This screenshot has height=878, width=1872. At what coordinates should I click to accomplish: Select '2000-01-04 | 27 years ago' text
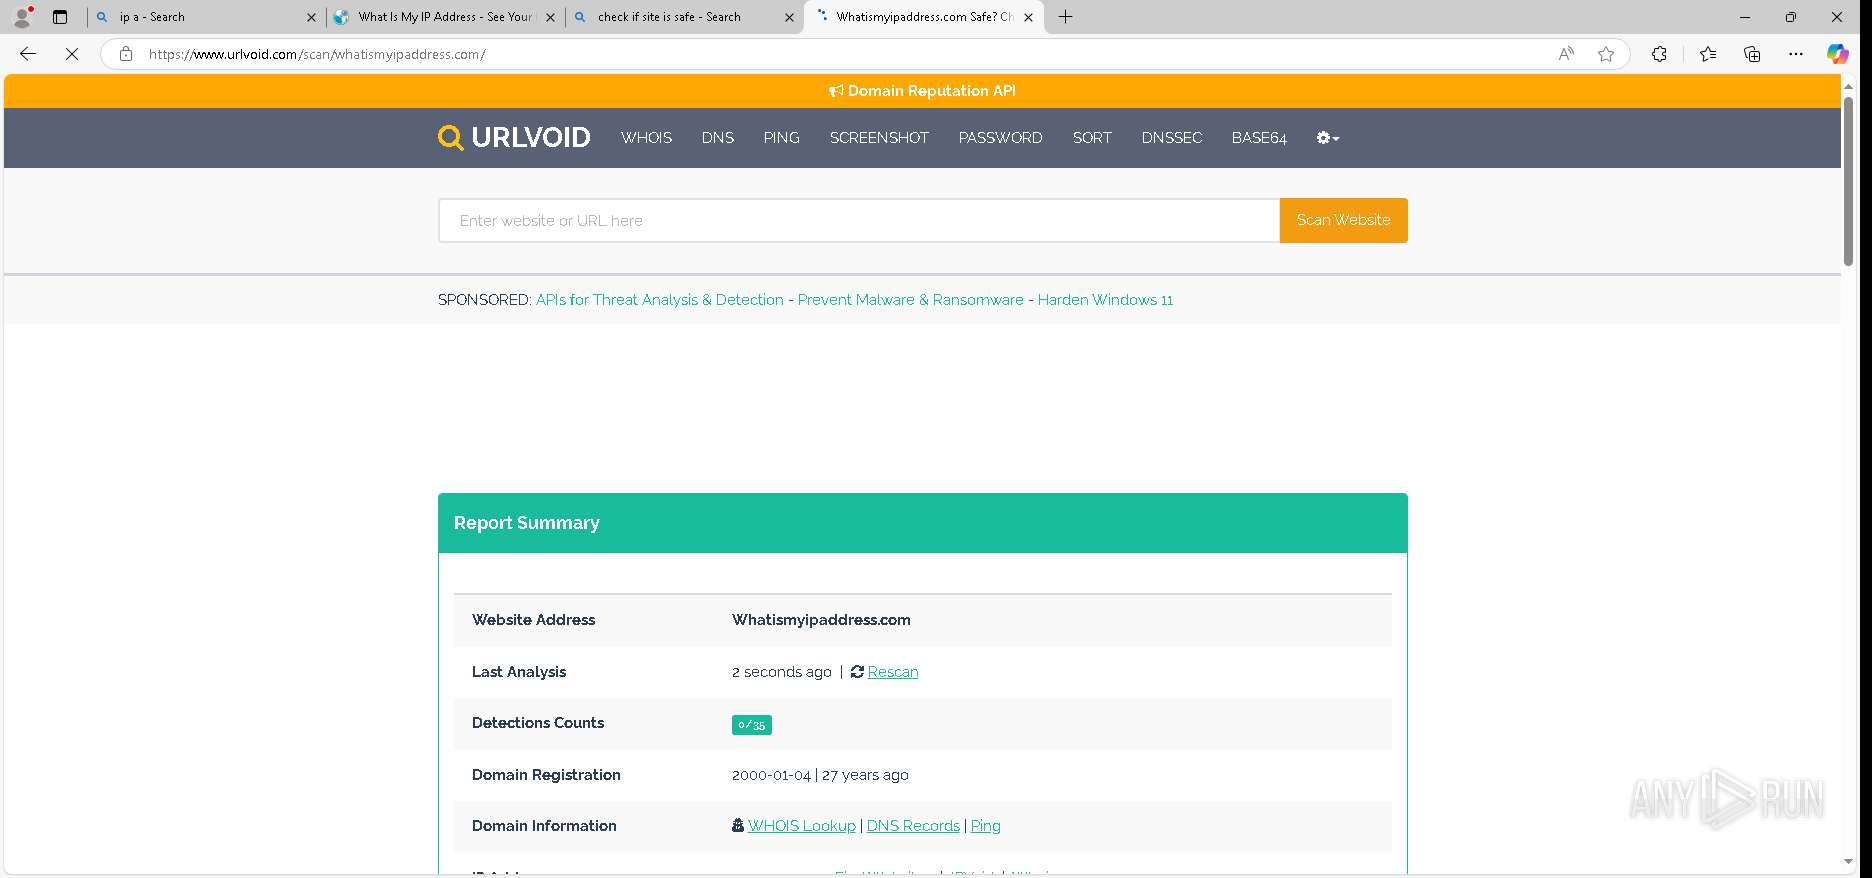coord(820,775)
